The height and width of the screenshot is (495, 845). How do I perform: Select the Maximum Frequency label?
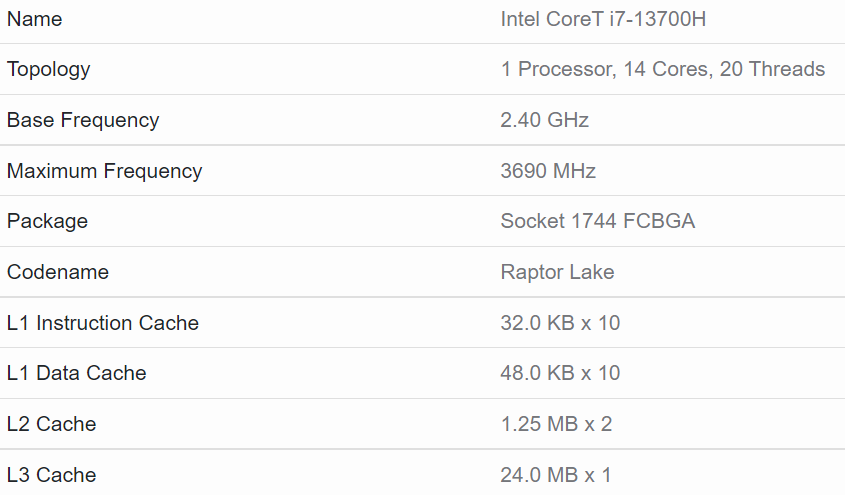point(105,171)
